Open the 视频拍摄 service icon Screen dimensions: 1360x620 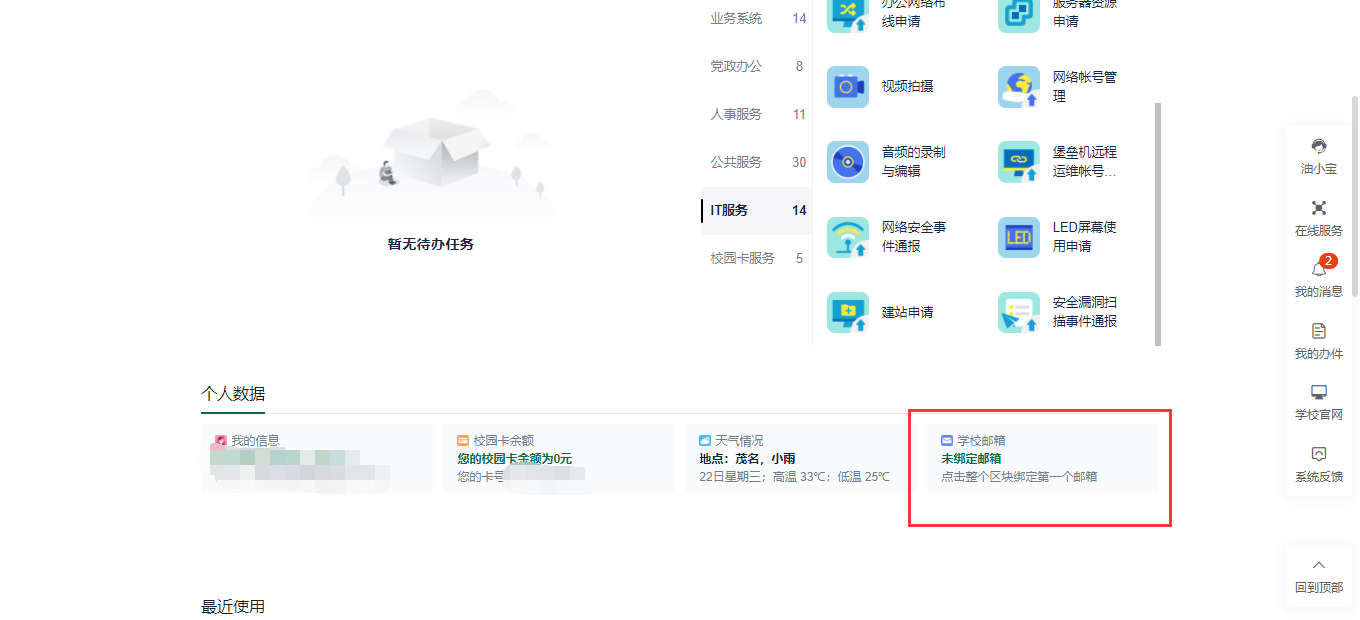click(848, 87)
